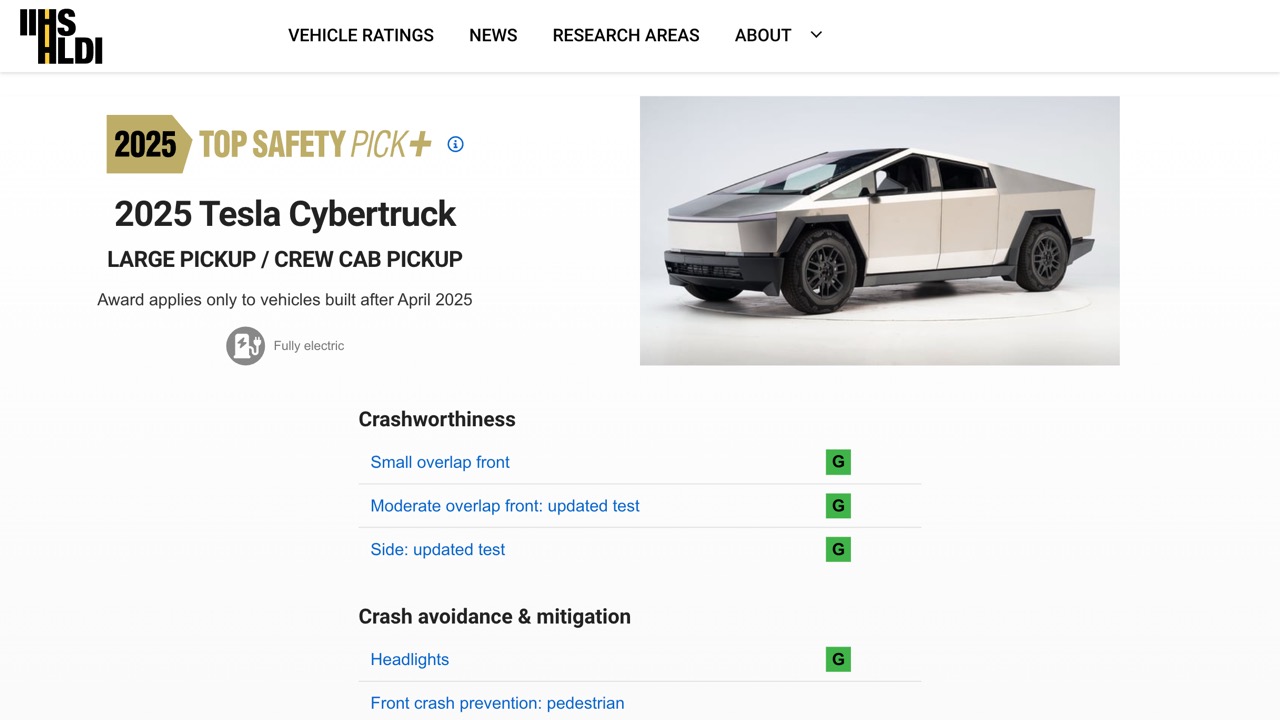Click the G rating for Moderate overlap front
Image resolution: width=1280 pixels, height=720 pixels.
click(838, 506)
